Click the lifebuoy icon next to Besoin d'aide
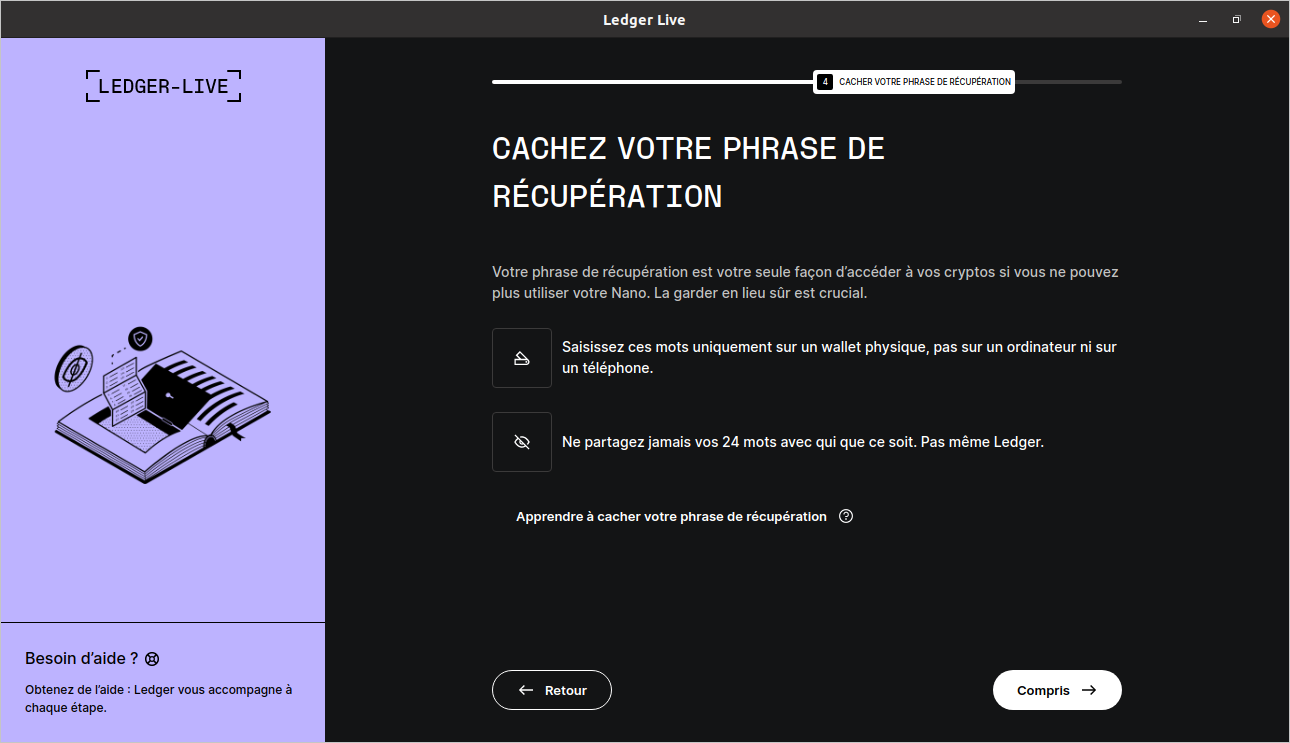This screenshot has width=1290, height=743. (x=152, y=659)
